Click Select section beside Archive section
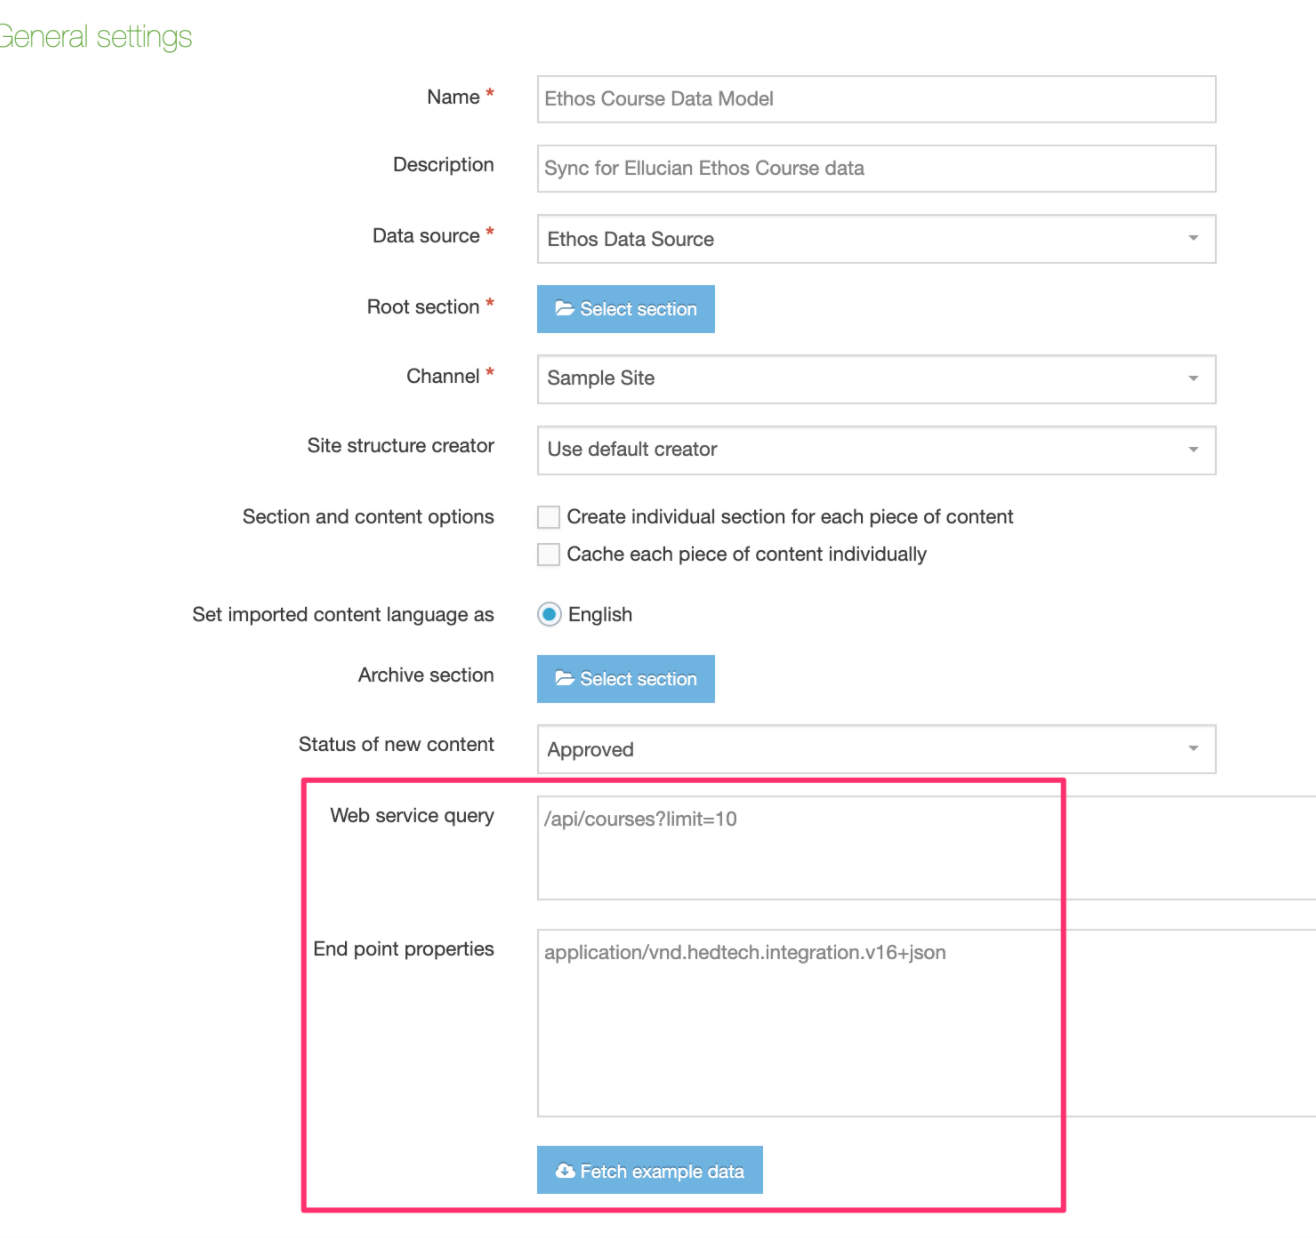Screen dimensions: 1316x1238 coord(625,679)
